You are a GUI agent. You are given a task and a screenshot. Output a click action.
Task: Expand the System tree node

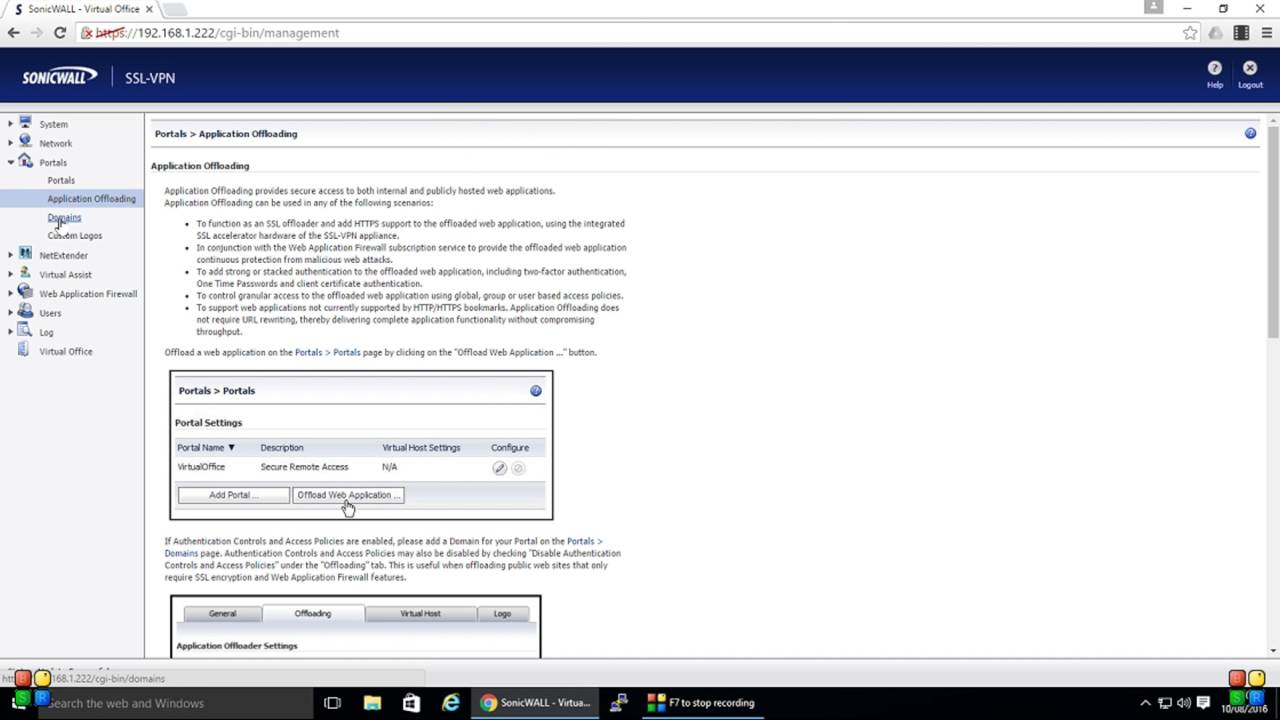[10, 124]
